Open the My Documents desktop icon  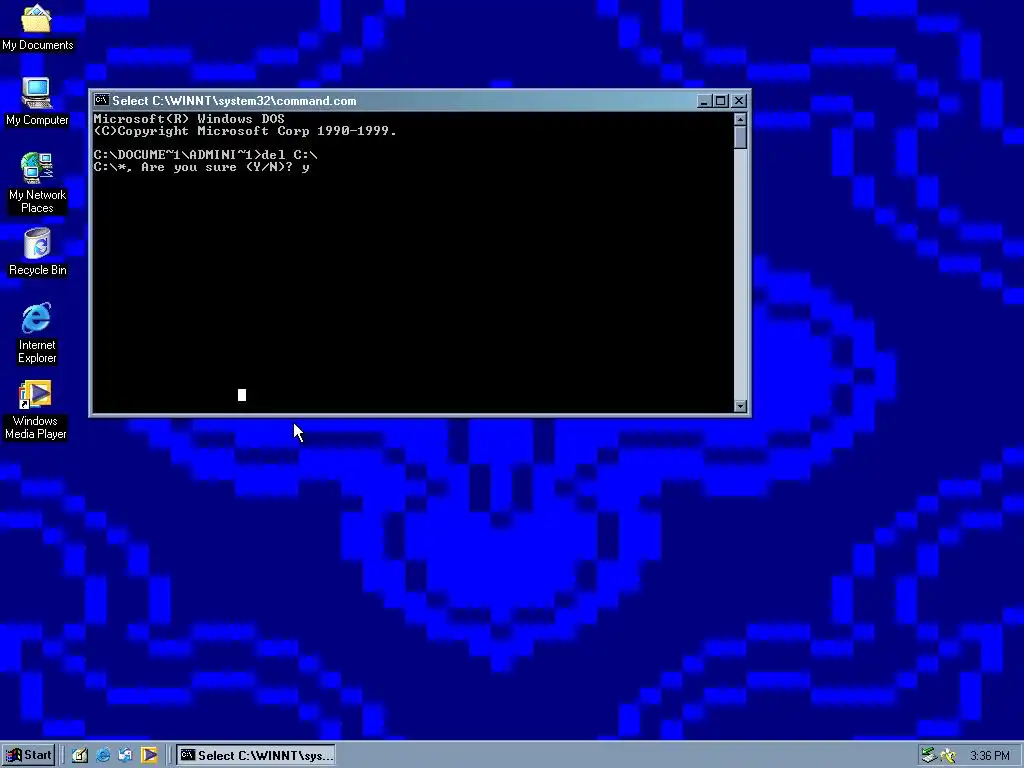(x=37, y=27)
